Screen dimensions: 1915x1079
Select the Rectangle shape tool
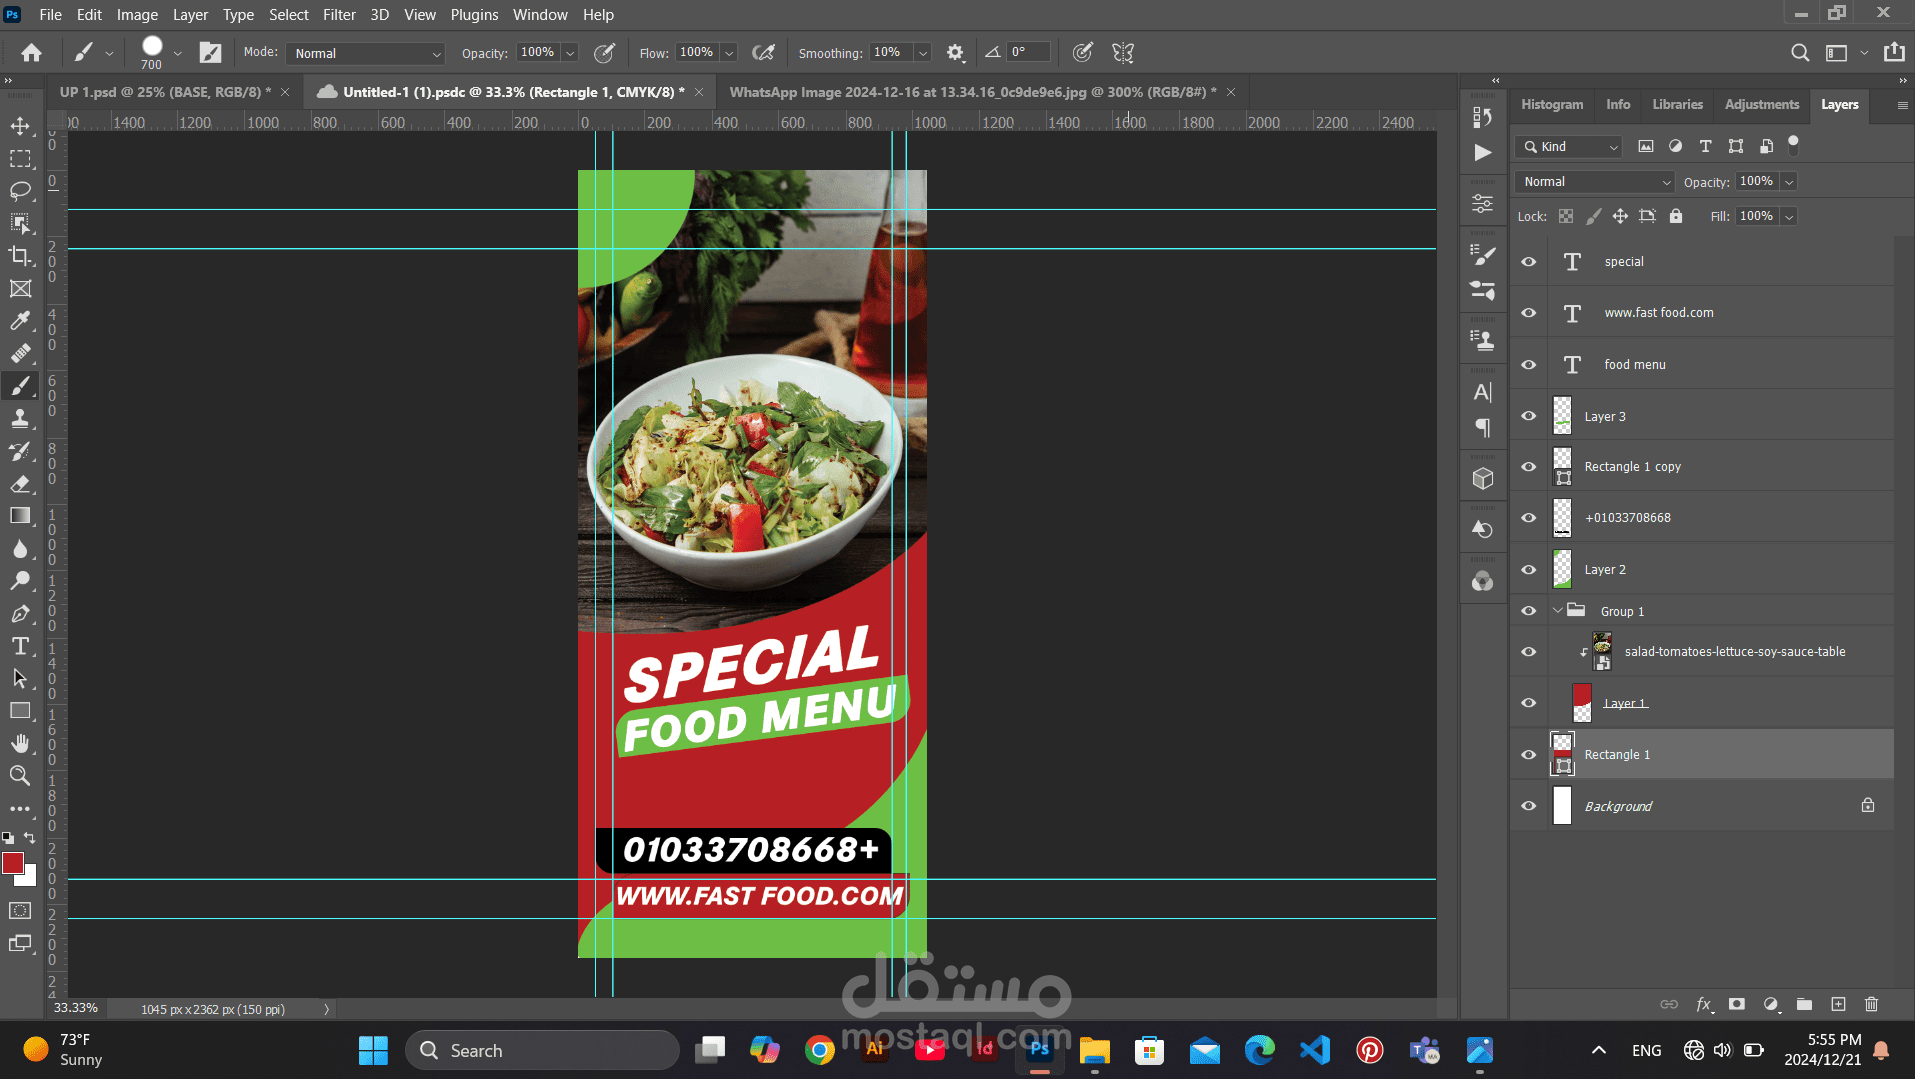20,711
